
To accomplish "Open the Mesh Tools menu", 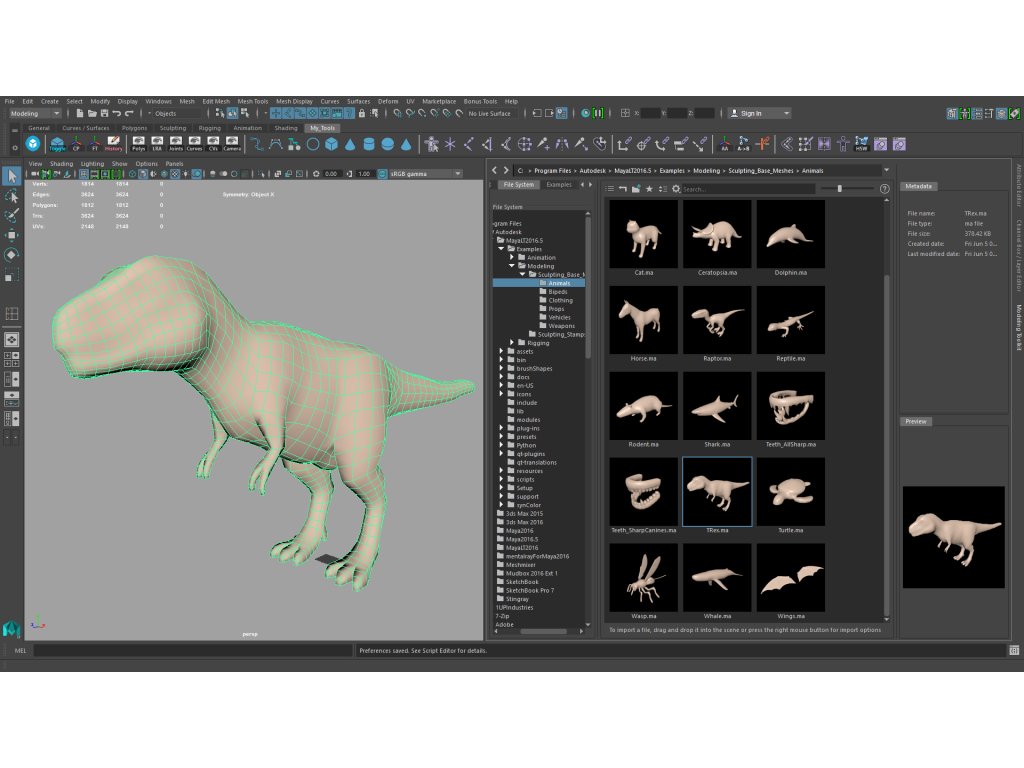I will tap(252, 101).
